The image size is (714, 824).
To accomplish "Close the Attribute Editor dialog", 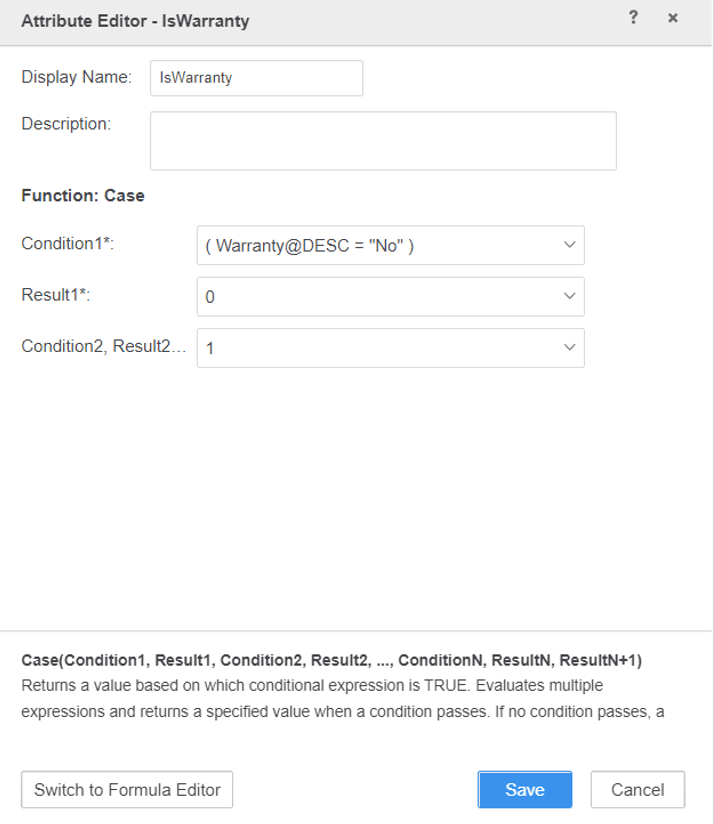I will click(x=673, y=18).
